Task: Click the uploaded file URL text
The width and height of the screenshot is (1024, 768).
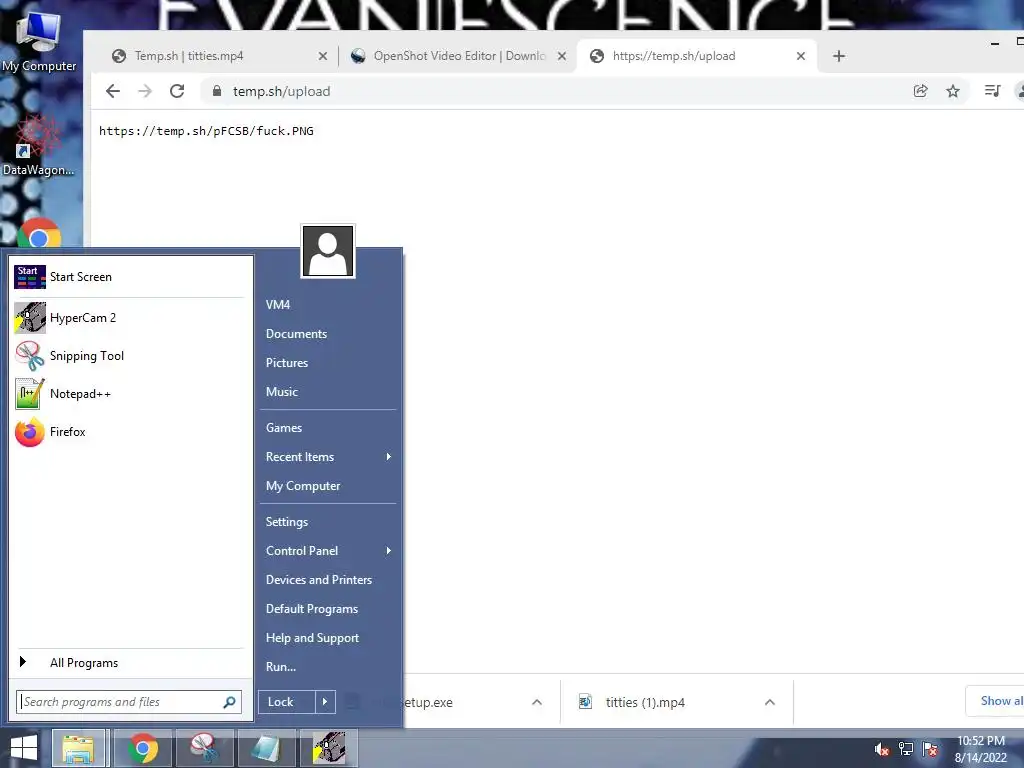Action: [206, 131]
